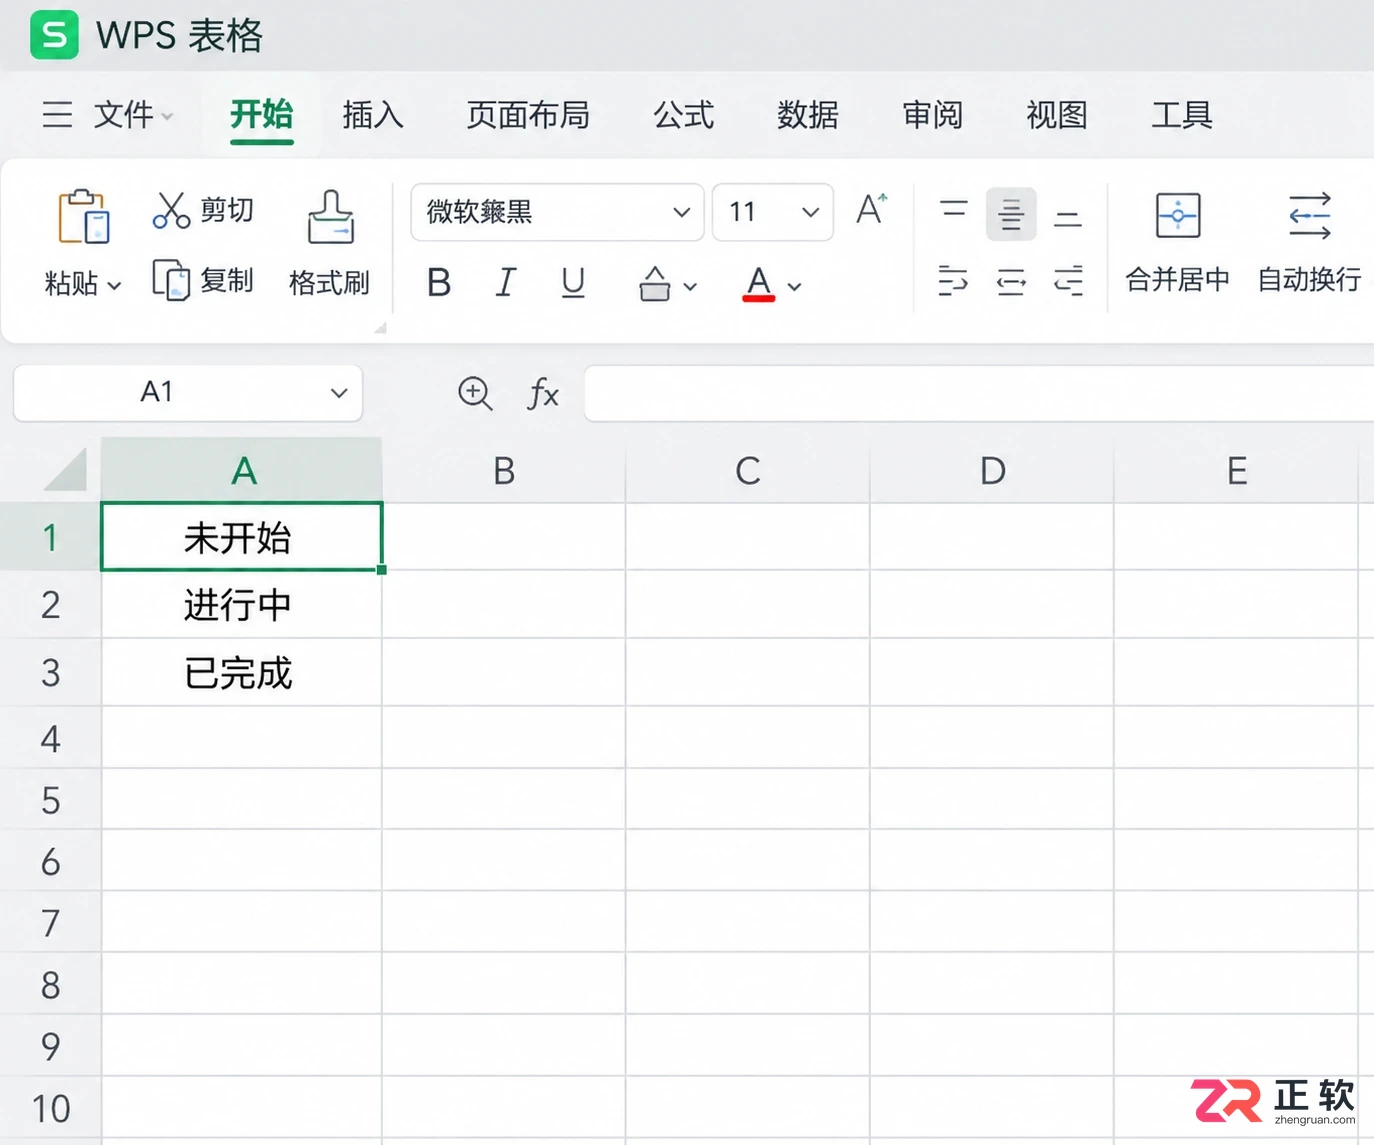The image size is (1374, 1145).
Task: Select cell containing 进行中
Action: [x=241, y=605]
